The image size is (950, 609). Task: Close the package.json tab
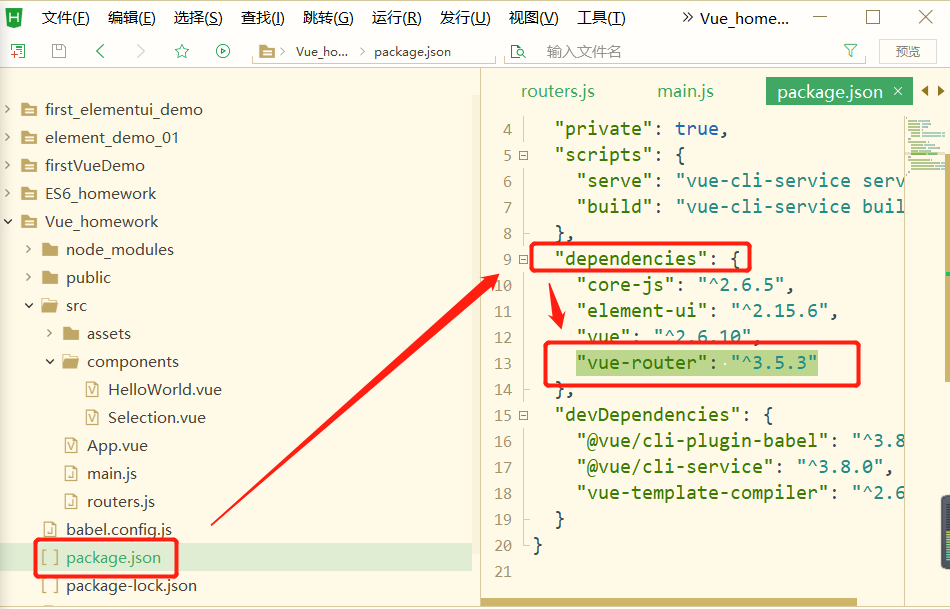tap(898, 91)
